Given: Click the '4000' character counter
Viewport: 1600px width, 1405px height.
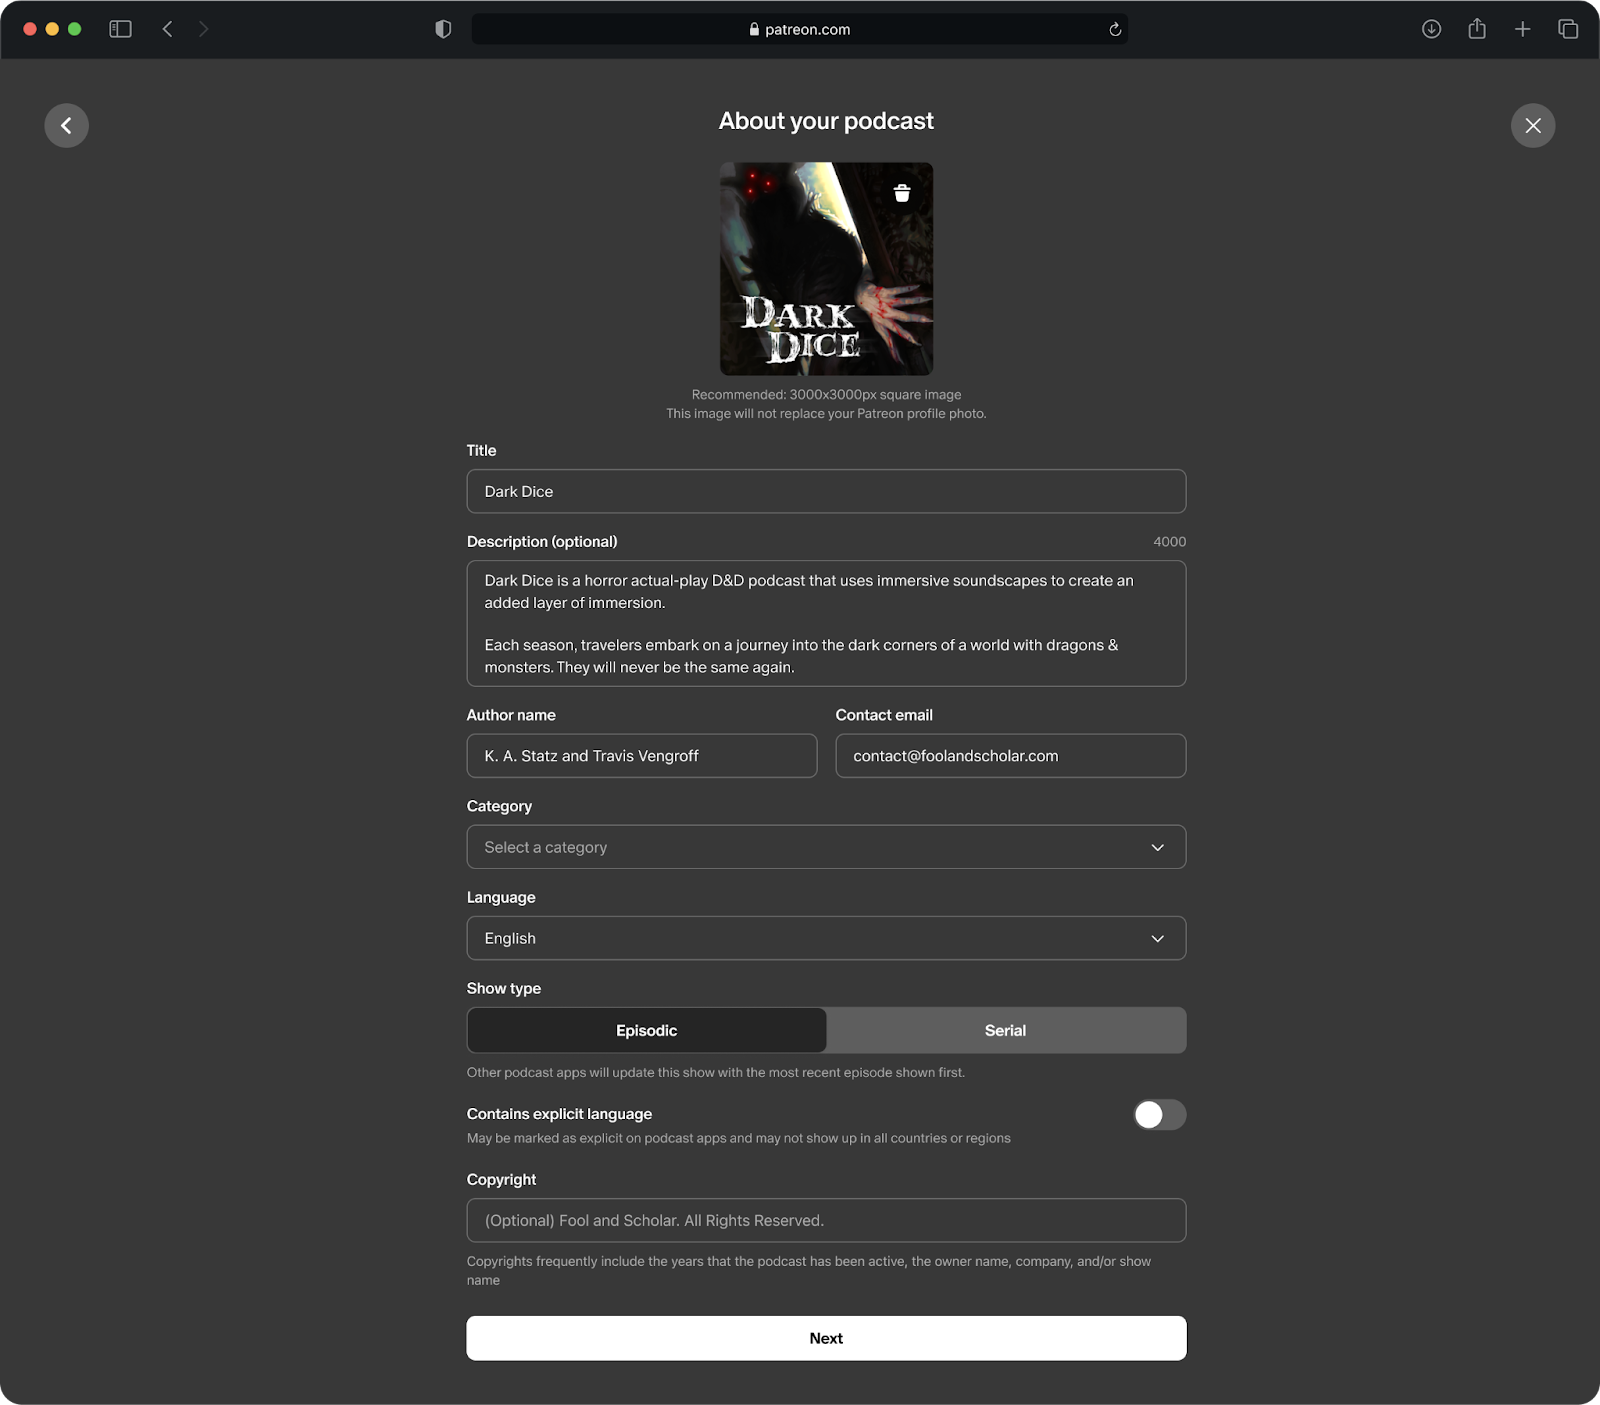Looking at the screenshot, I should point(1169,542).
